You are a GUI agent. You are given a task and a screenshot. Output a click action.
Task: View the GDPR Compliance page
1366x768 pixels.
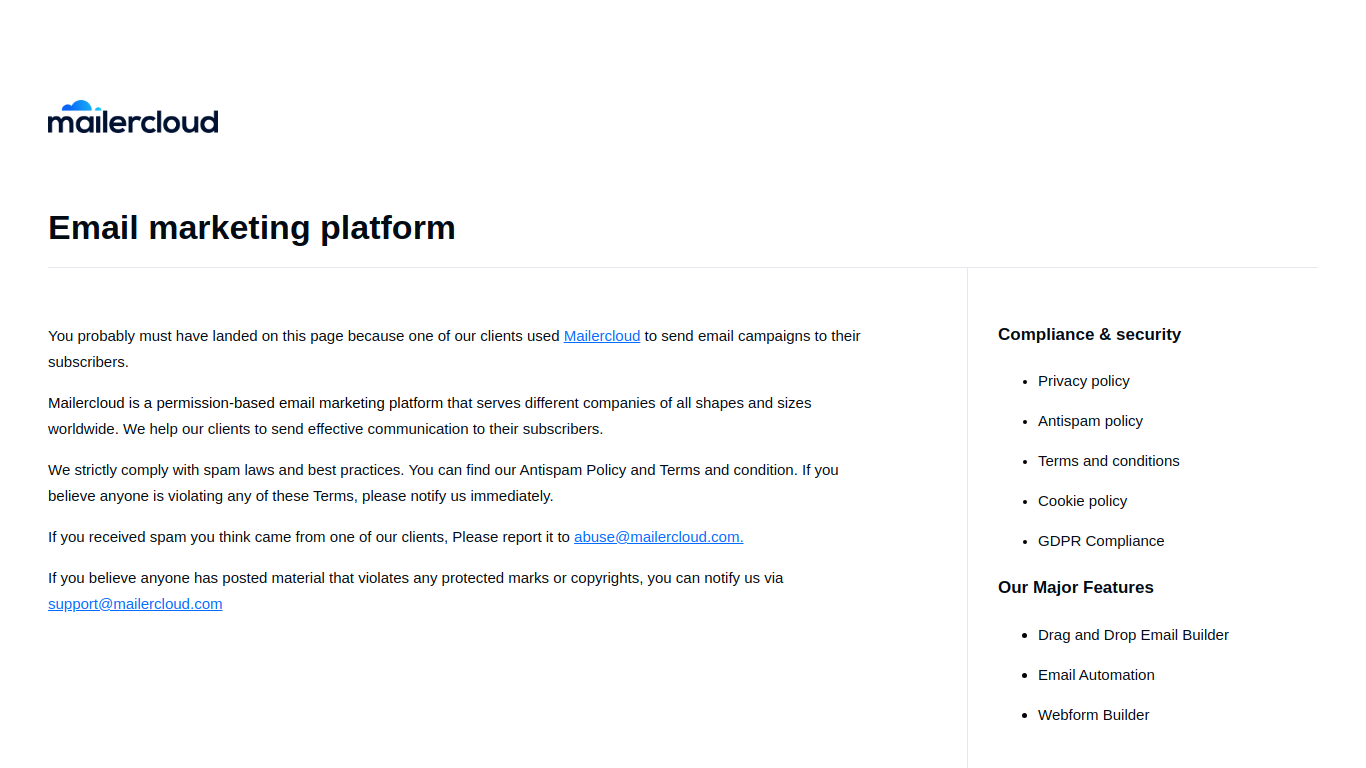point(1101,541)
